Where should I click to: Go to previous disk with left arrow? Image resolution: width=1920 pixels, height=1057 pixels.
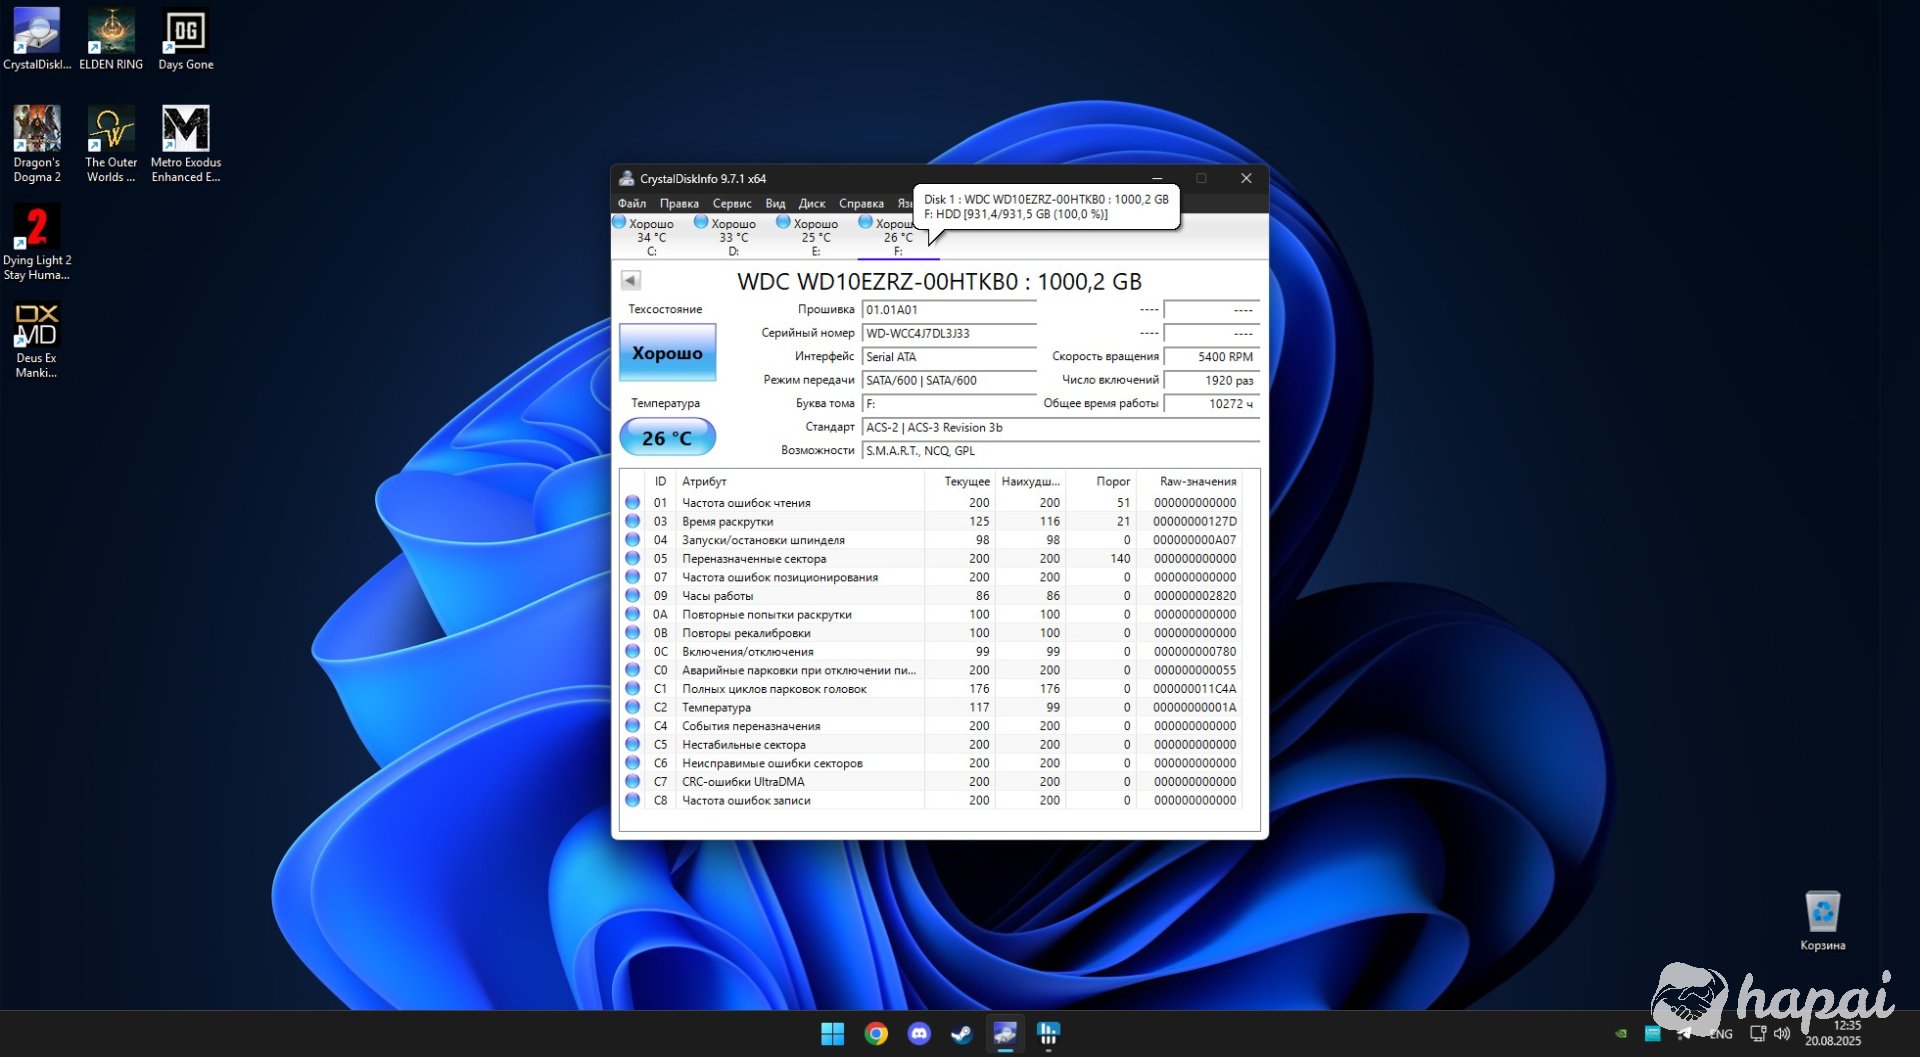coord(630,280)
